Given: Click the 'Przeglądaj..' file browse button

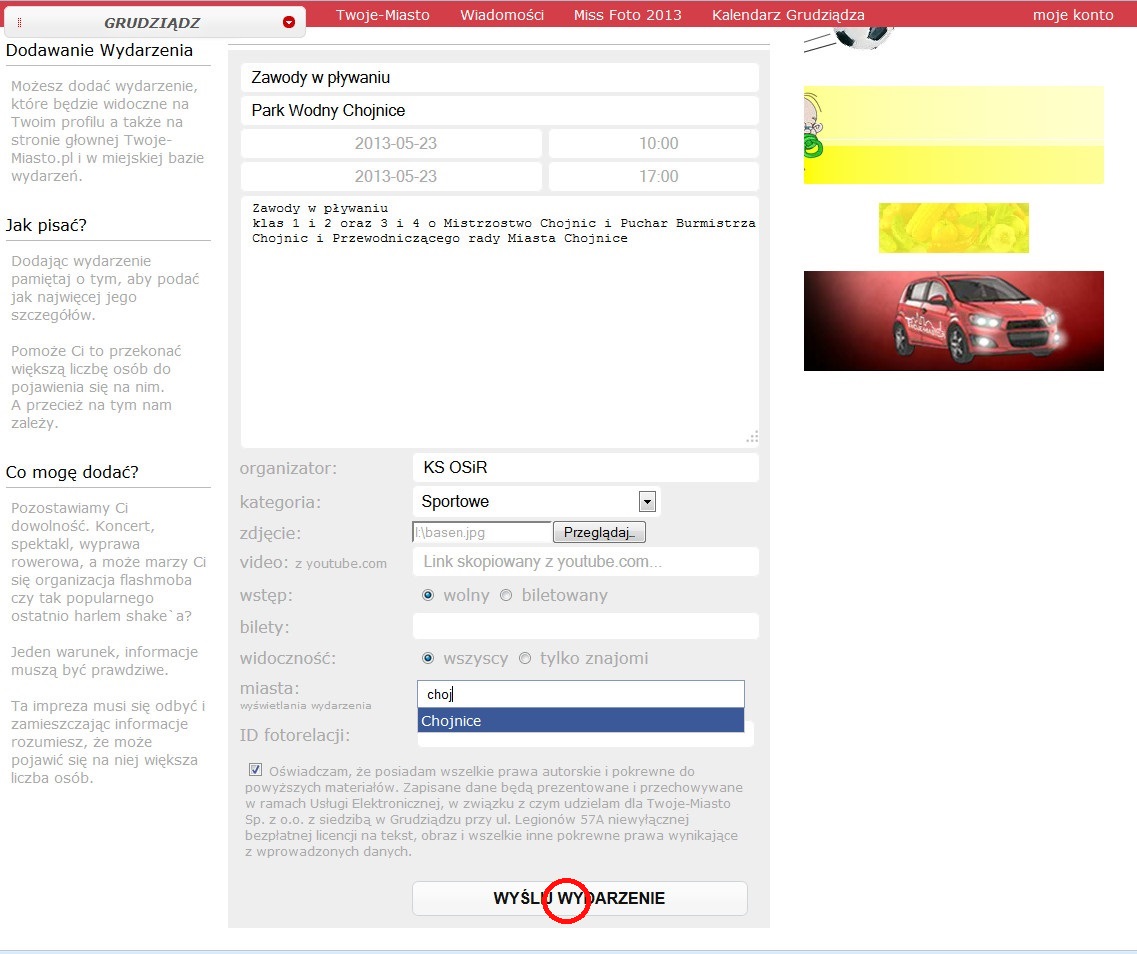Looking at the screenshot, I should tap(599, 532).
